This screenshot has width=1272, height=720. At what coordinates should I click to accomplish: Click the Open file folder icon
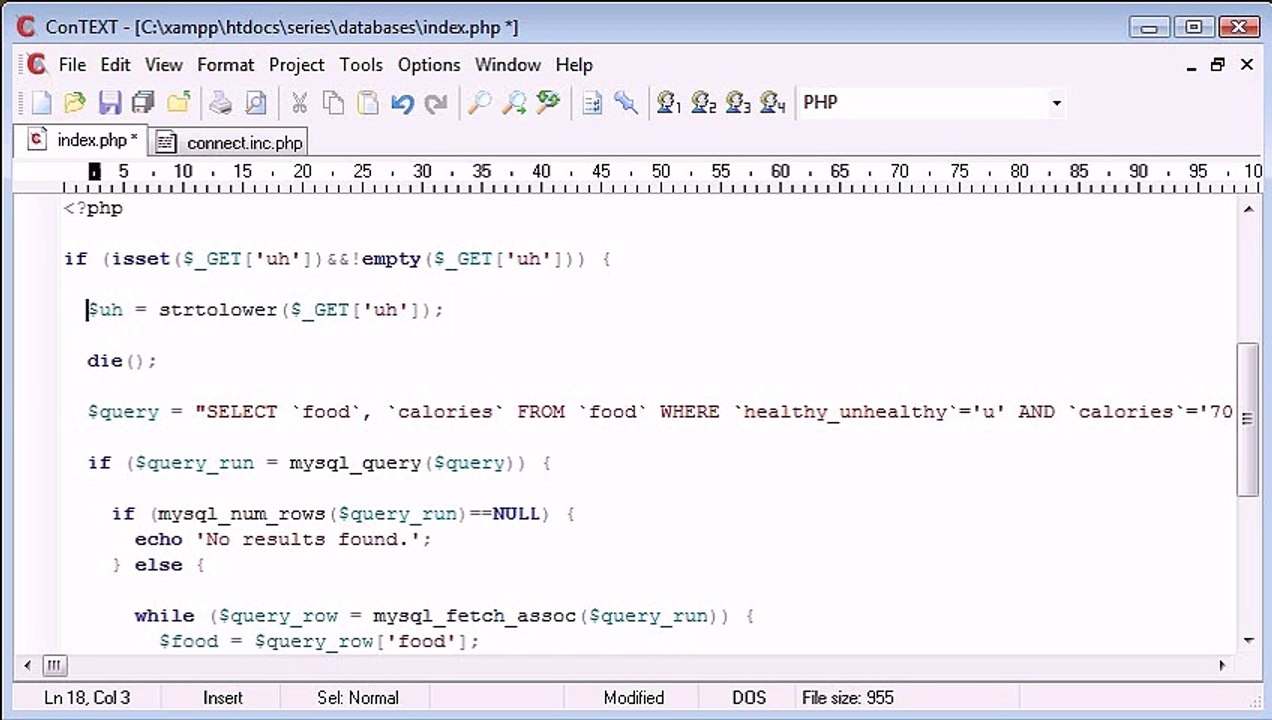click(x=75, y=102)
